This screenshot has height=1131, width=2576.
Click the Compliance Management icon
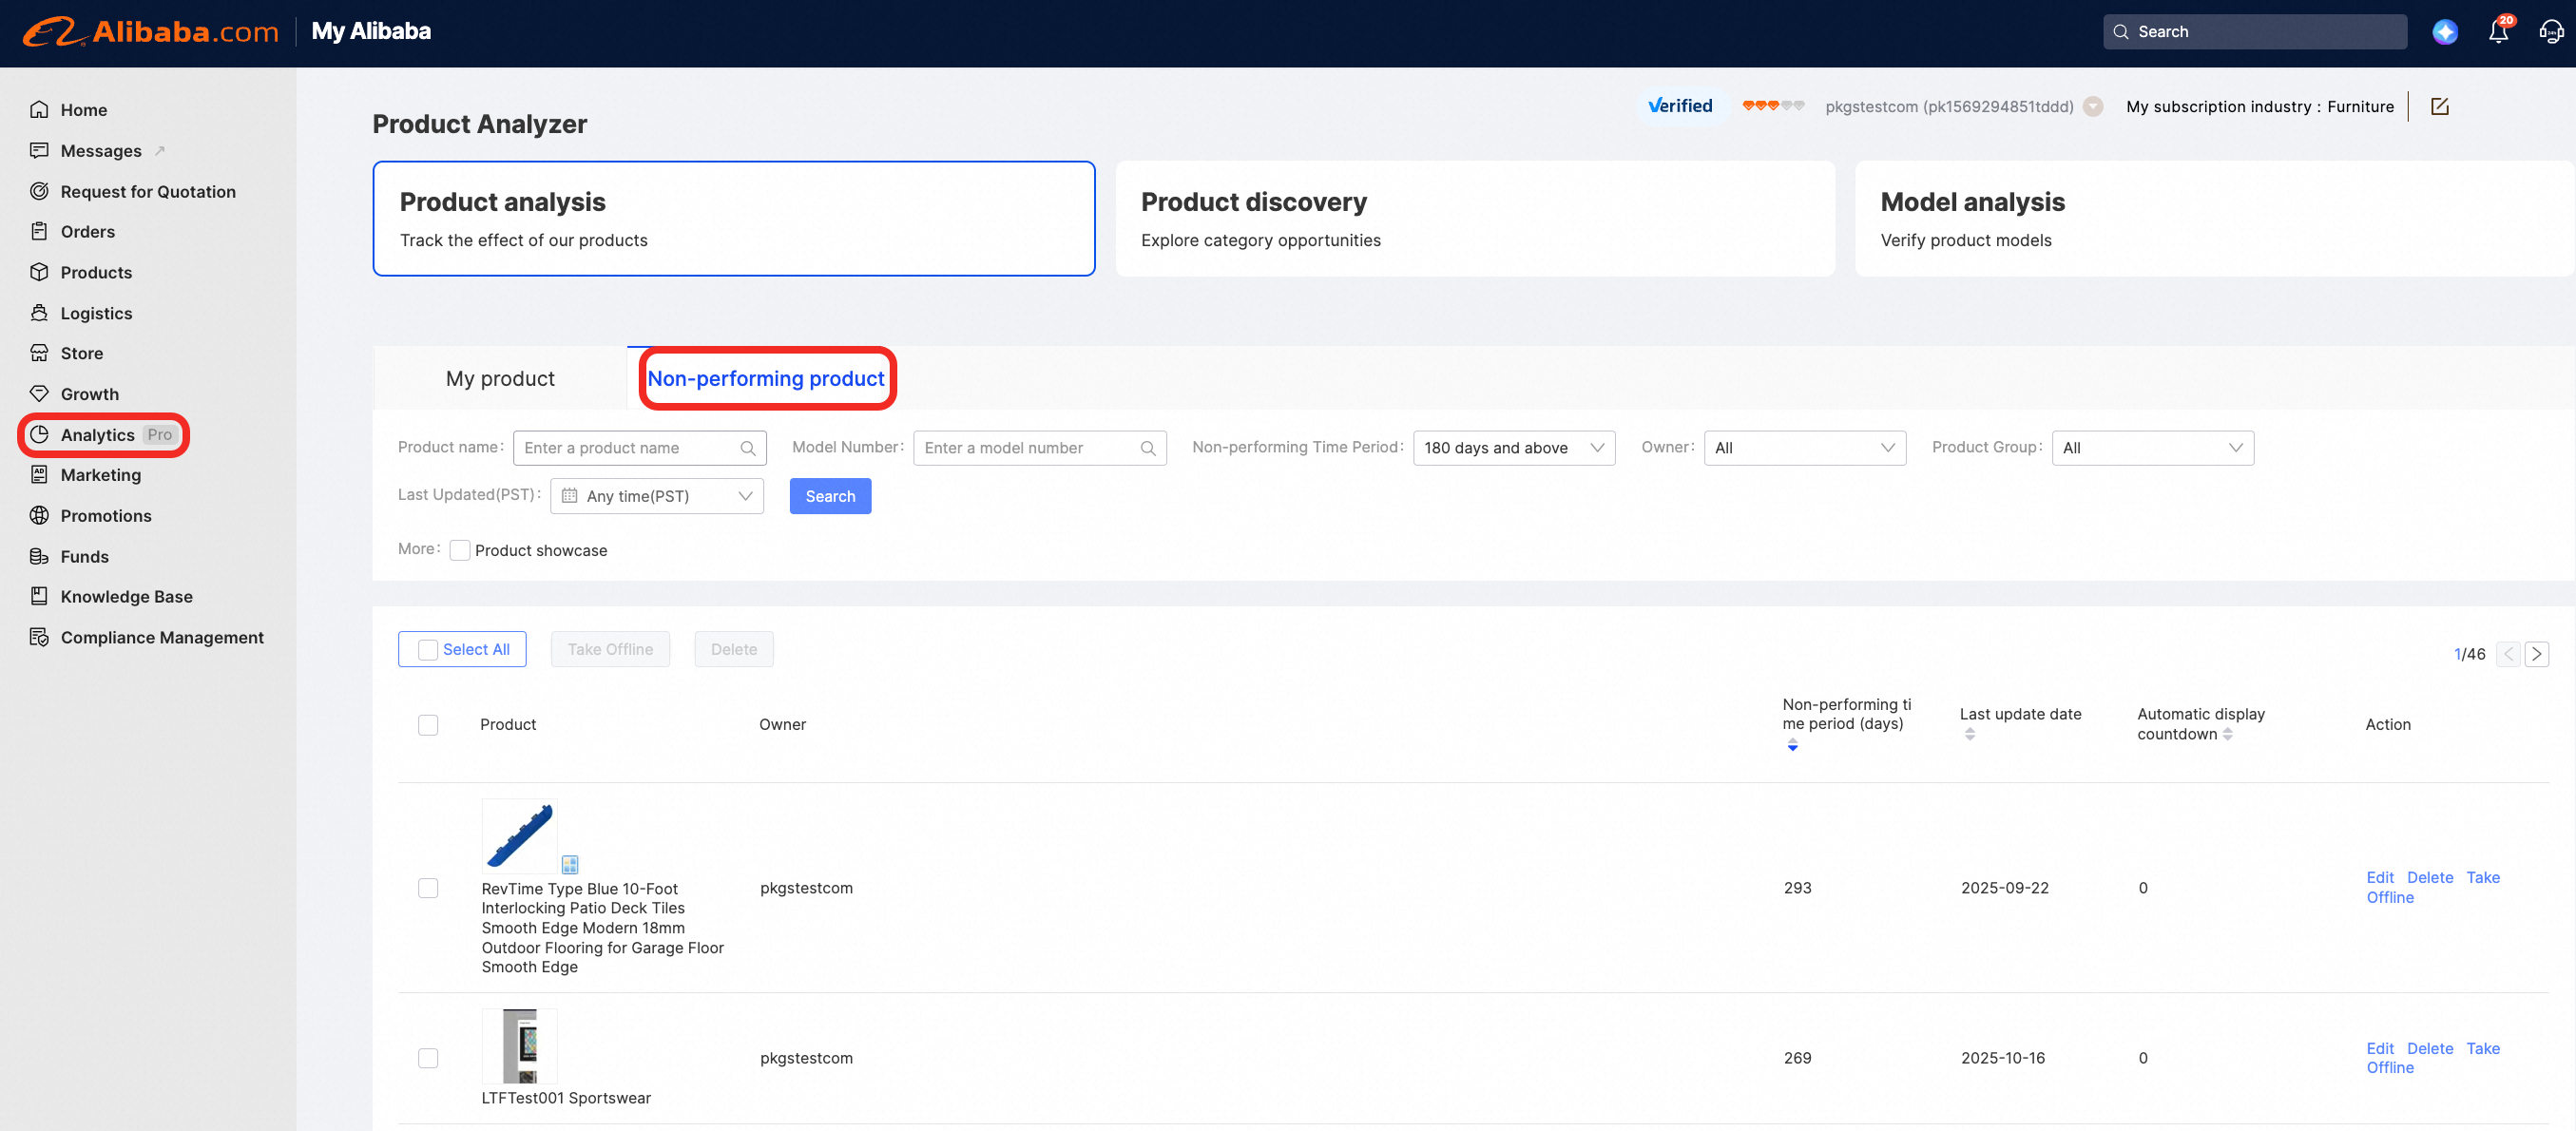[x=39, y=637]
